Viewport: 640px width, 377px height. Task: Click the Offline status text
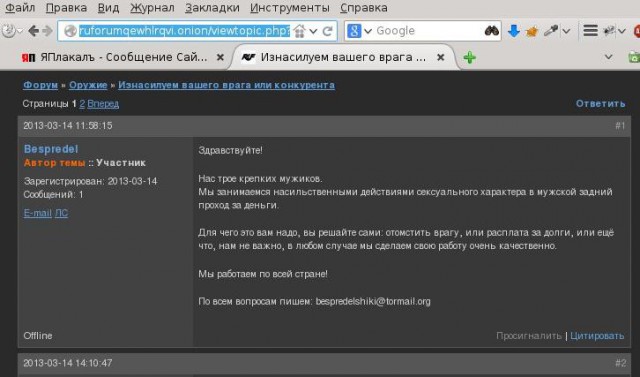click(38, 336)
